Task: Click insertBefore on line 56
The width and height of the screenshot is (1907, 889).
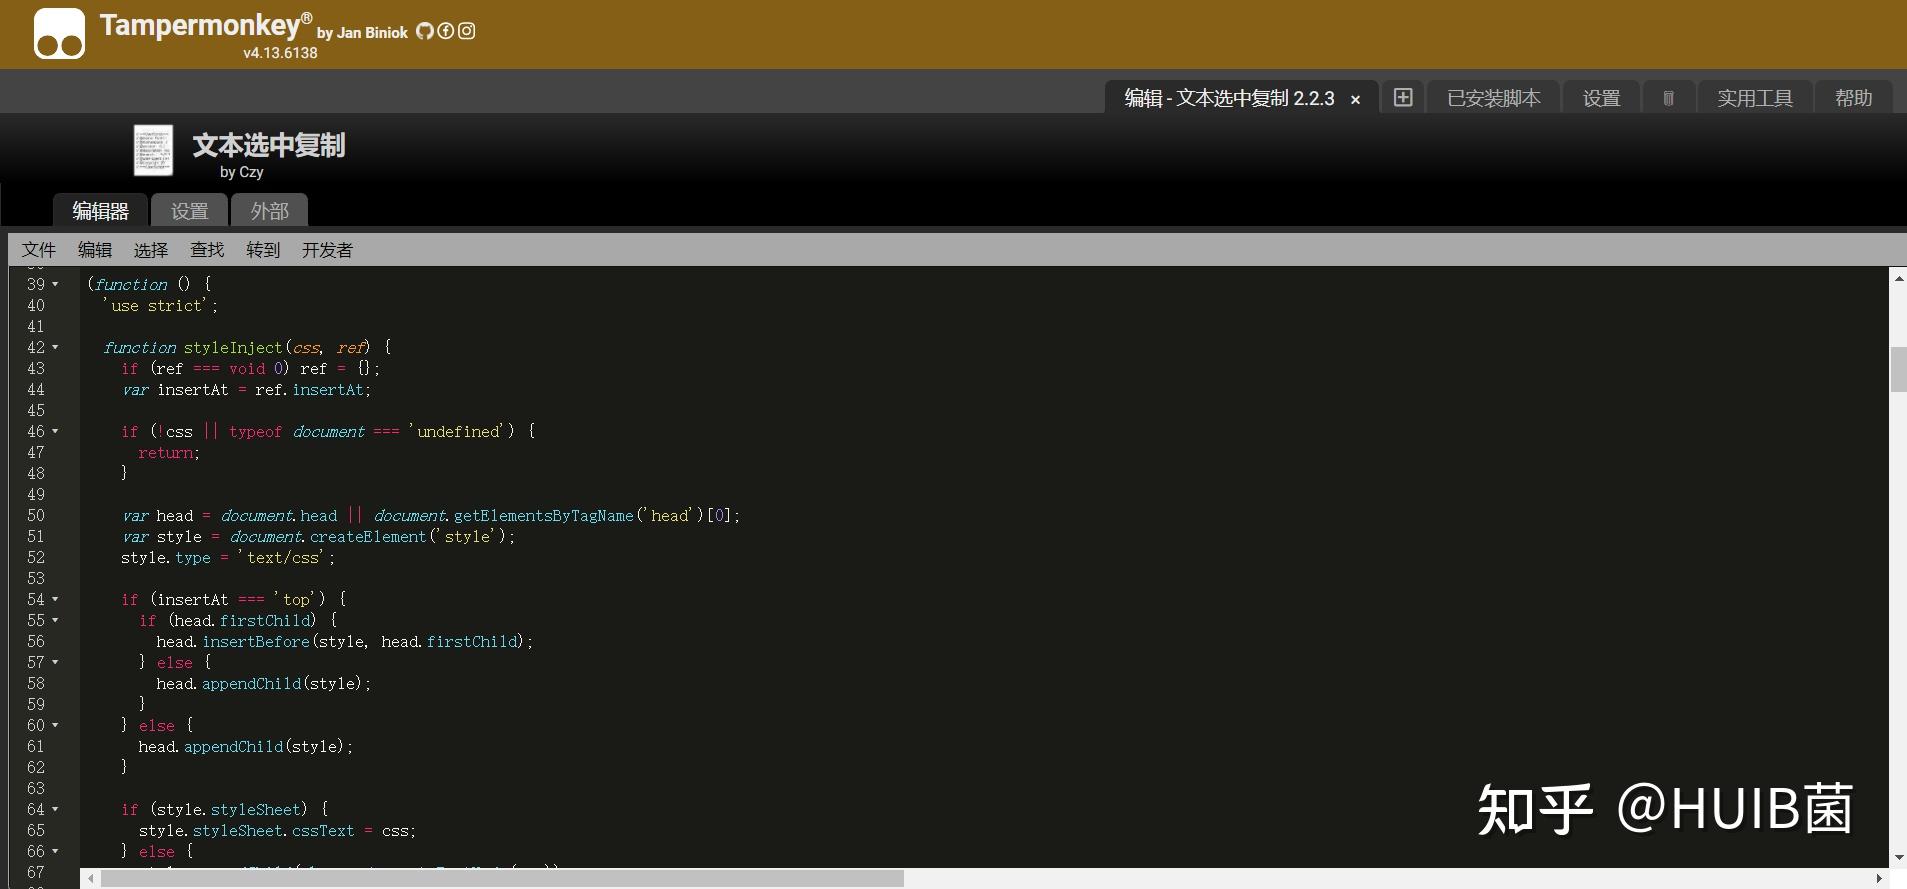Action: point(256,641)
